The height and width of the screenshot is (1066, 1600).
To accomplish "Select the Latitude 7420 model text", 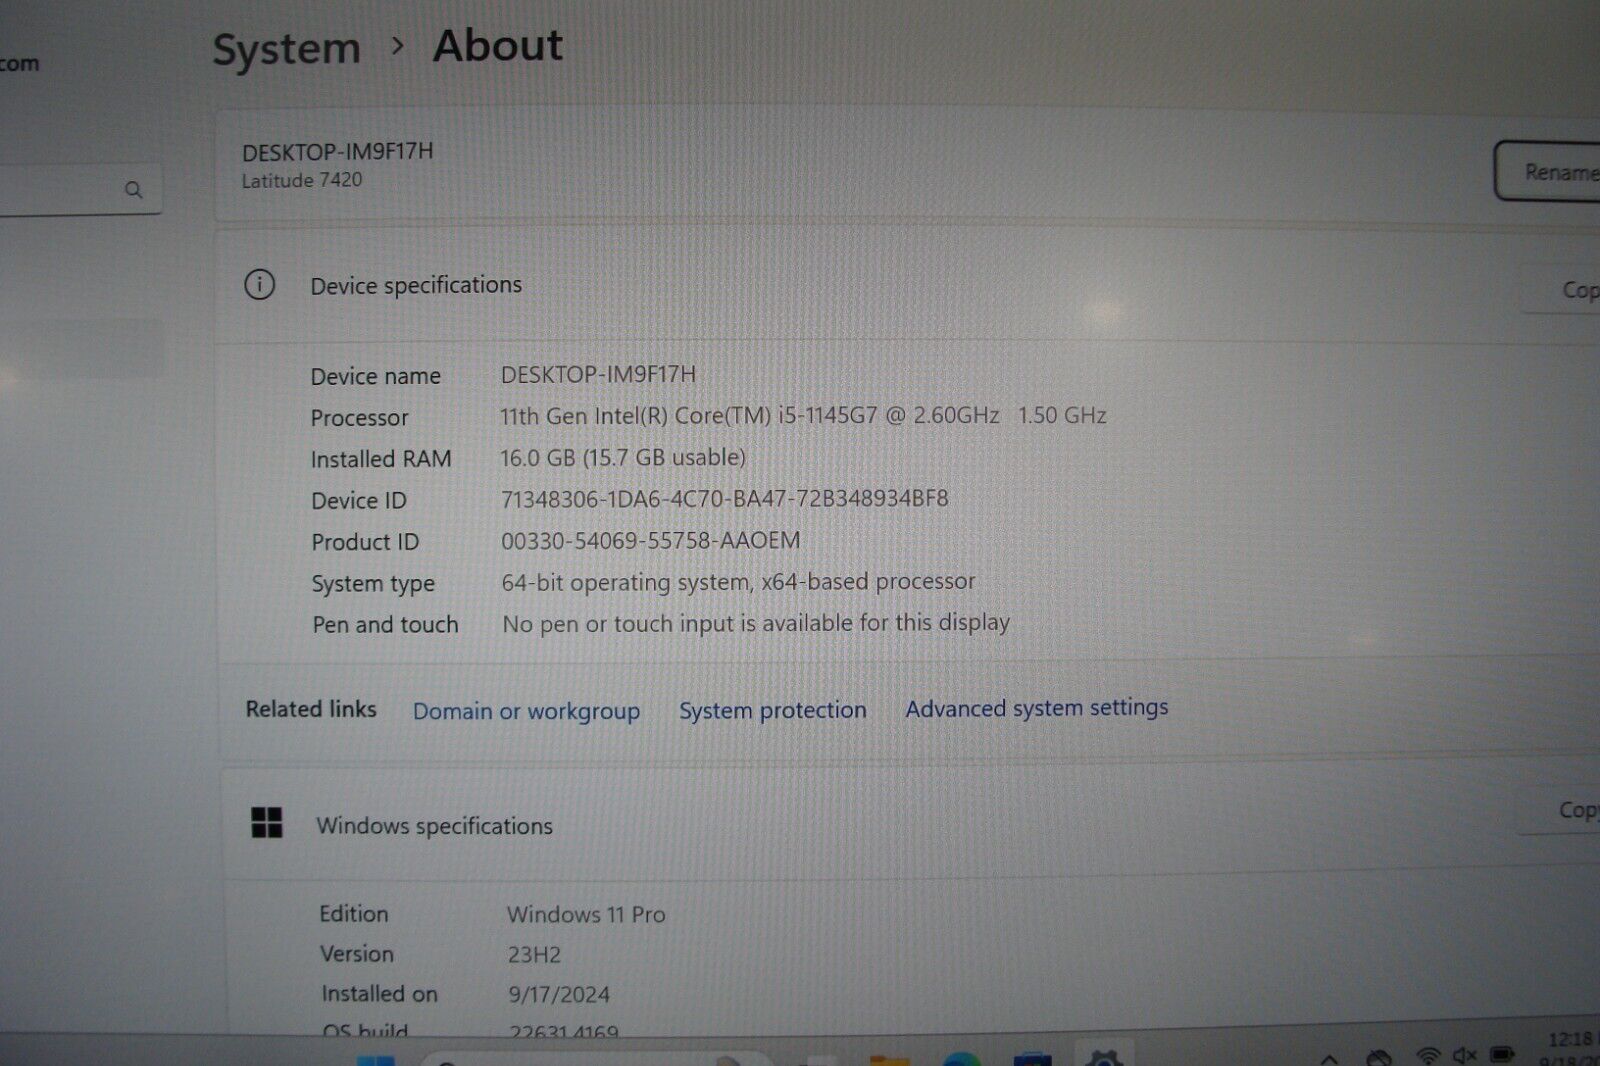I will click(302, 180).
